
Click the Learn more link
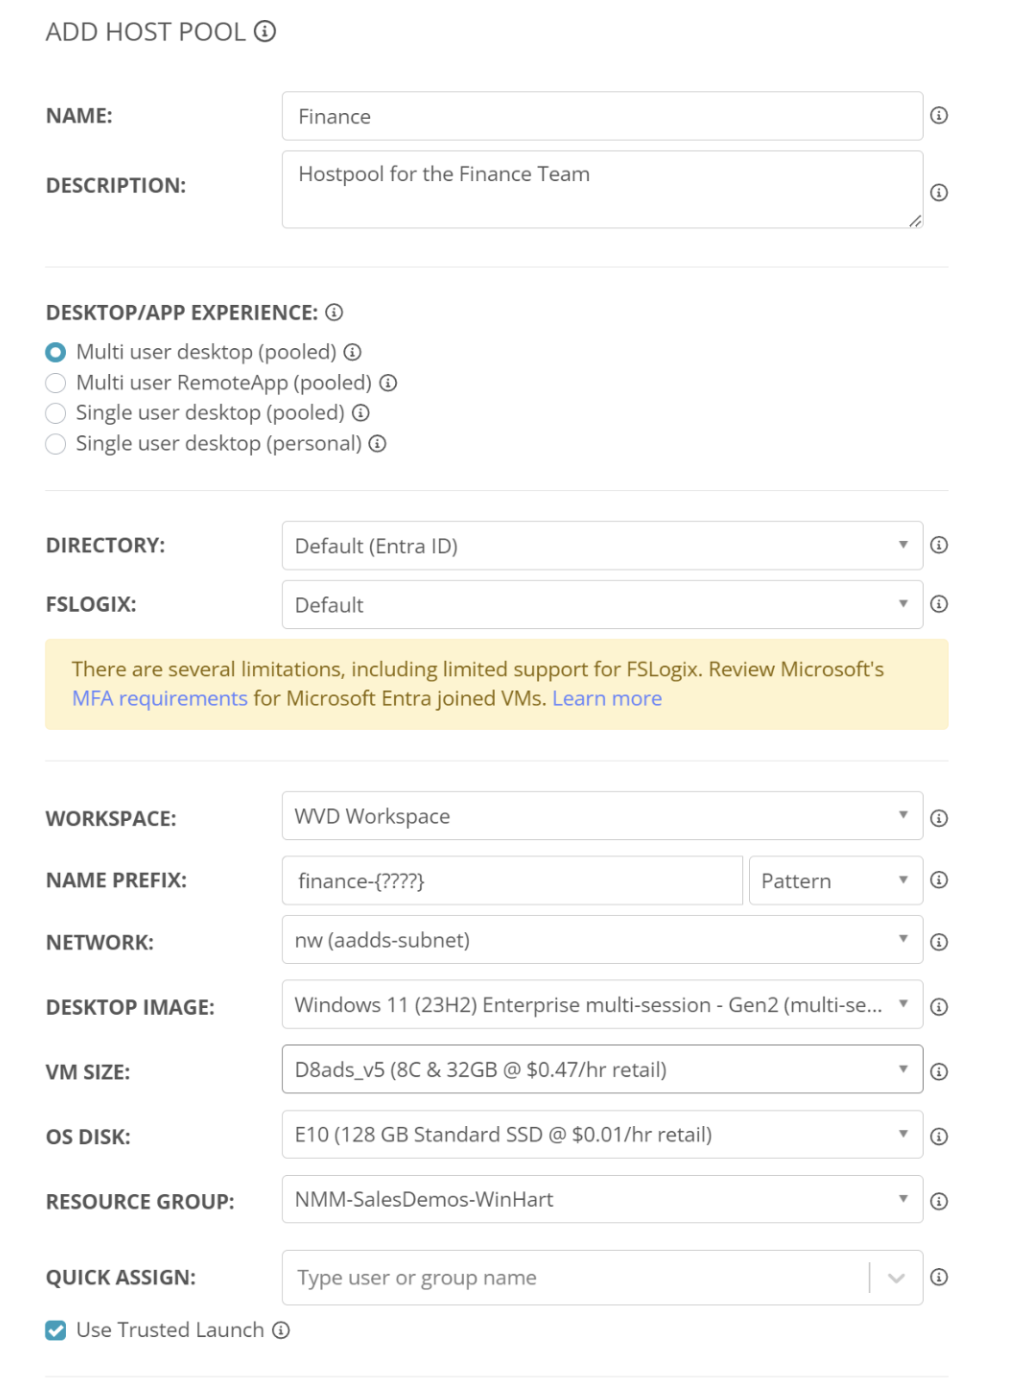coord(607,699)
